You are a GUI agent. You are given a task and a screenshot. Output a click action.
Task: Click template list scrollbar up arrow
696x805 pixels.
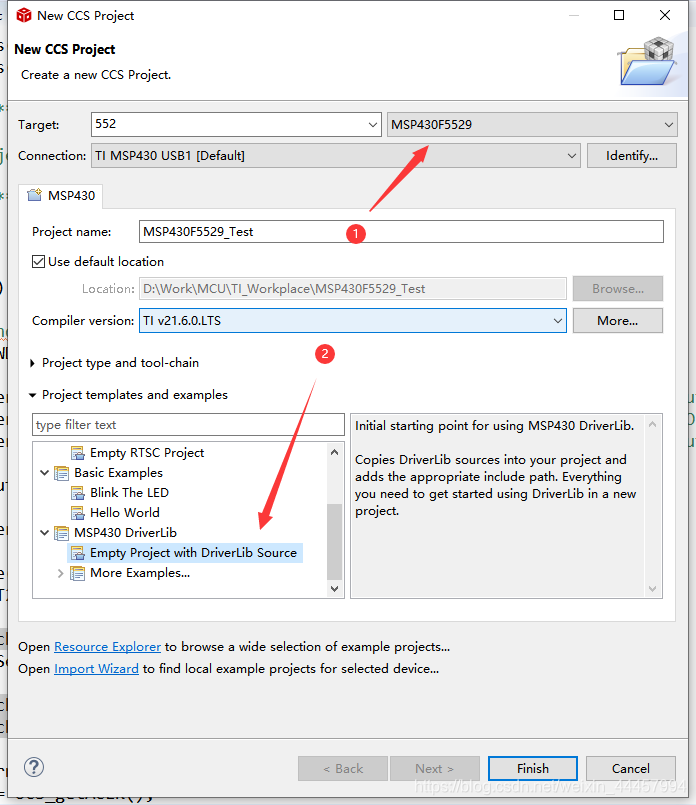point(335,452)
